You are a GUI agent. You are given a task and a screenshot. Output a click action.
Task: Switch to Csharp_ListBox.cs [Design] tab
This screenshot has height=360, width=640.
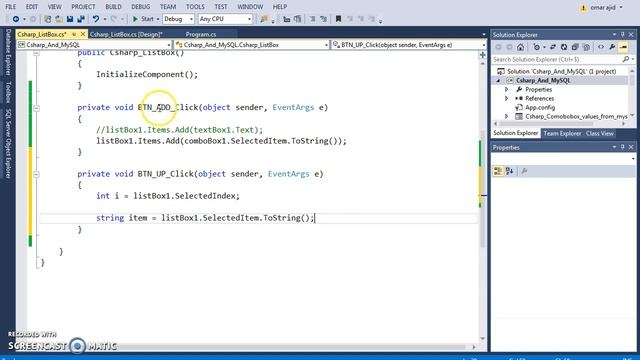coord(126,34)
